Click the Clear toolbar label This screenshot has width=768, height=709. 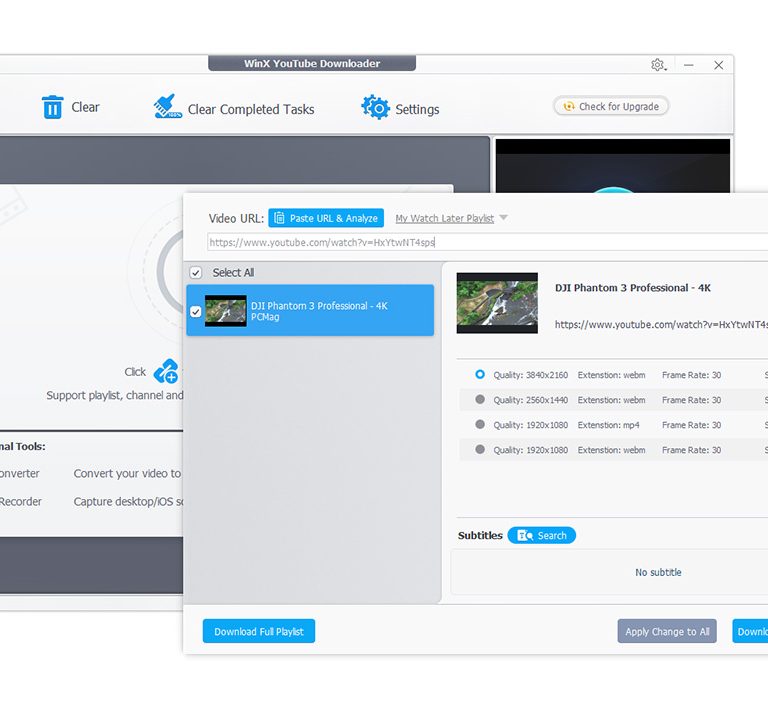coord(85,107)
